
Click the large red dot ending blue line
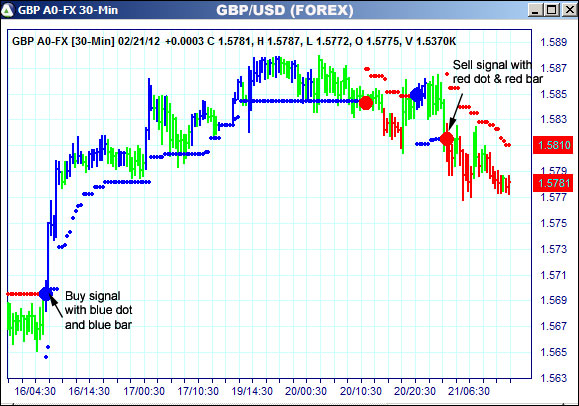[366, 103]
